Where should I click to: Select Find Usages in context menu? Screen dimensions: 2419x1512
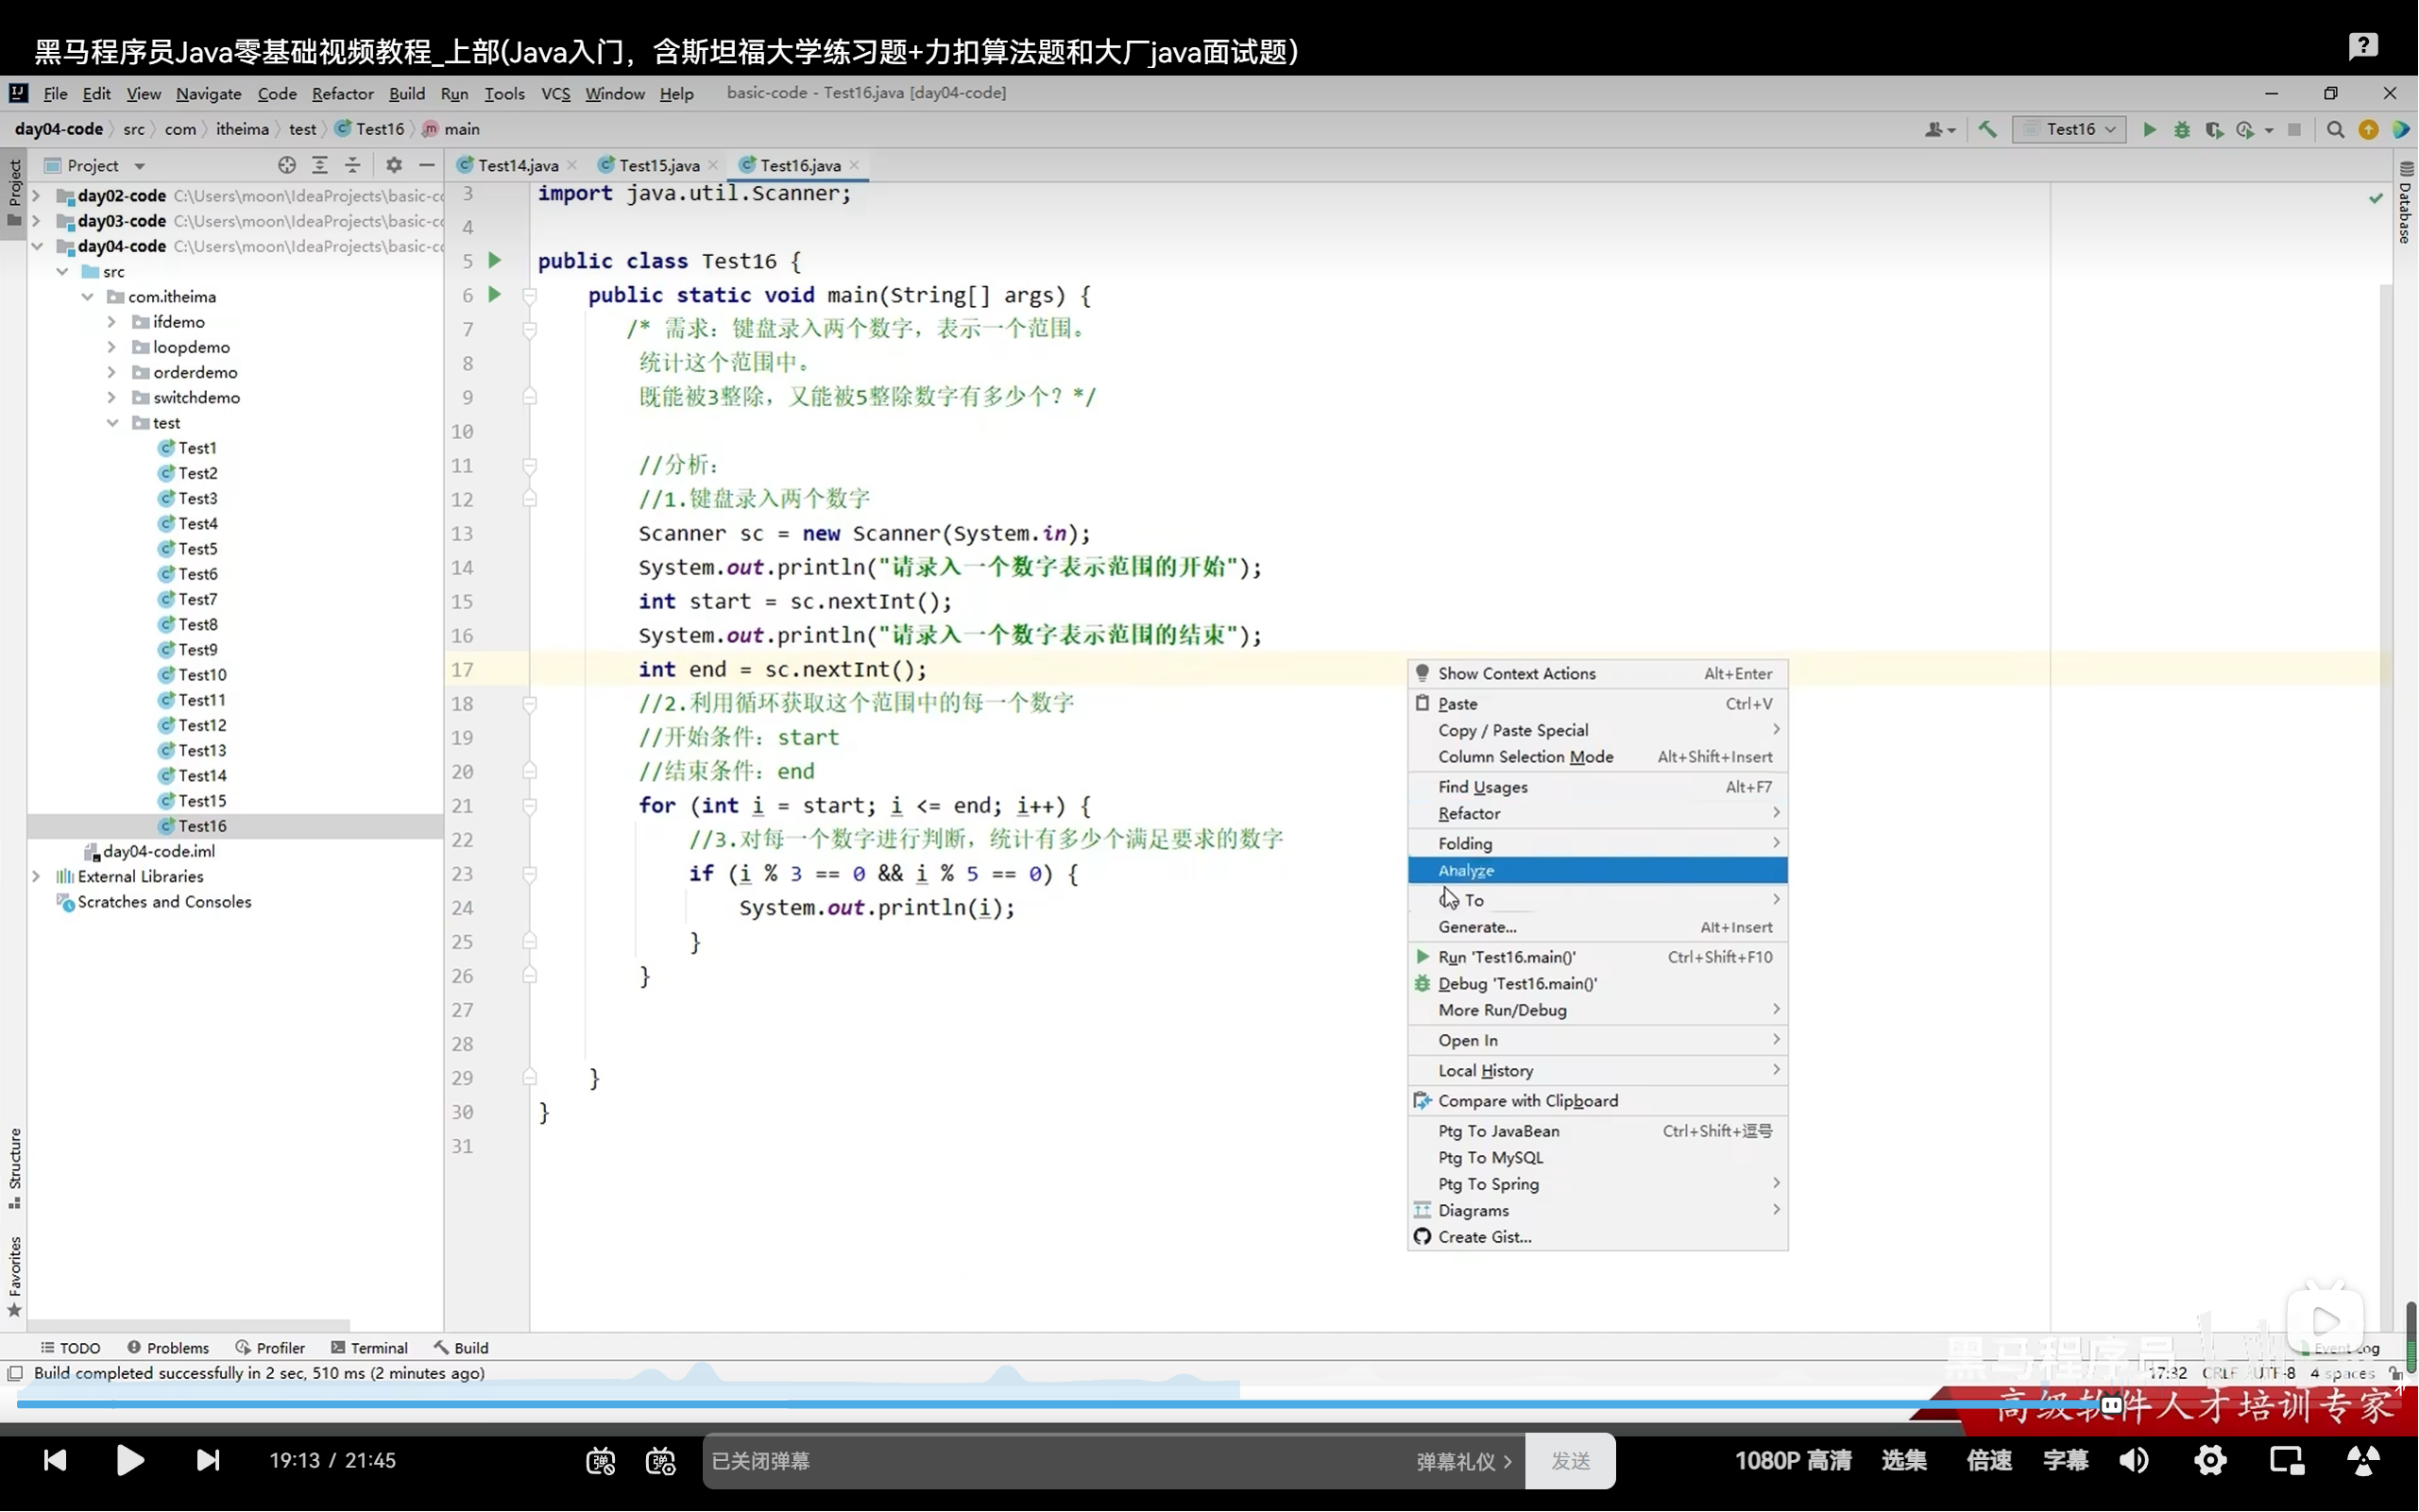coord(1482,787)
